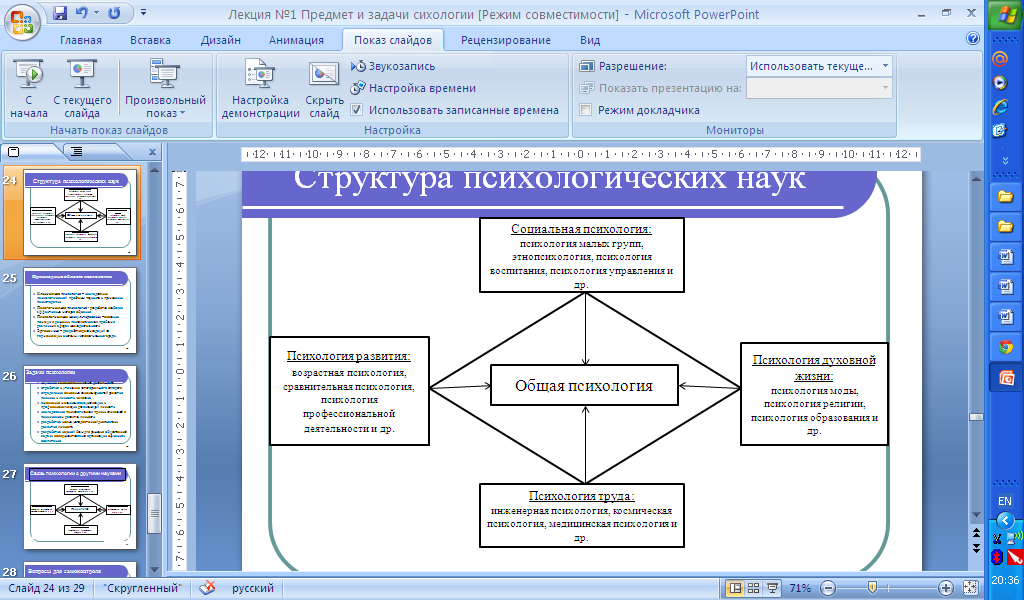Click the Слайд 24 из 29 status indicator
Image resolution: width=1024 pixels, height=600 pixels.
pyautogui.click(x=46, y=588)
